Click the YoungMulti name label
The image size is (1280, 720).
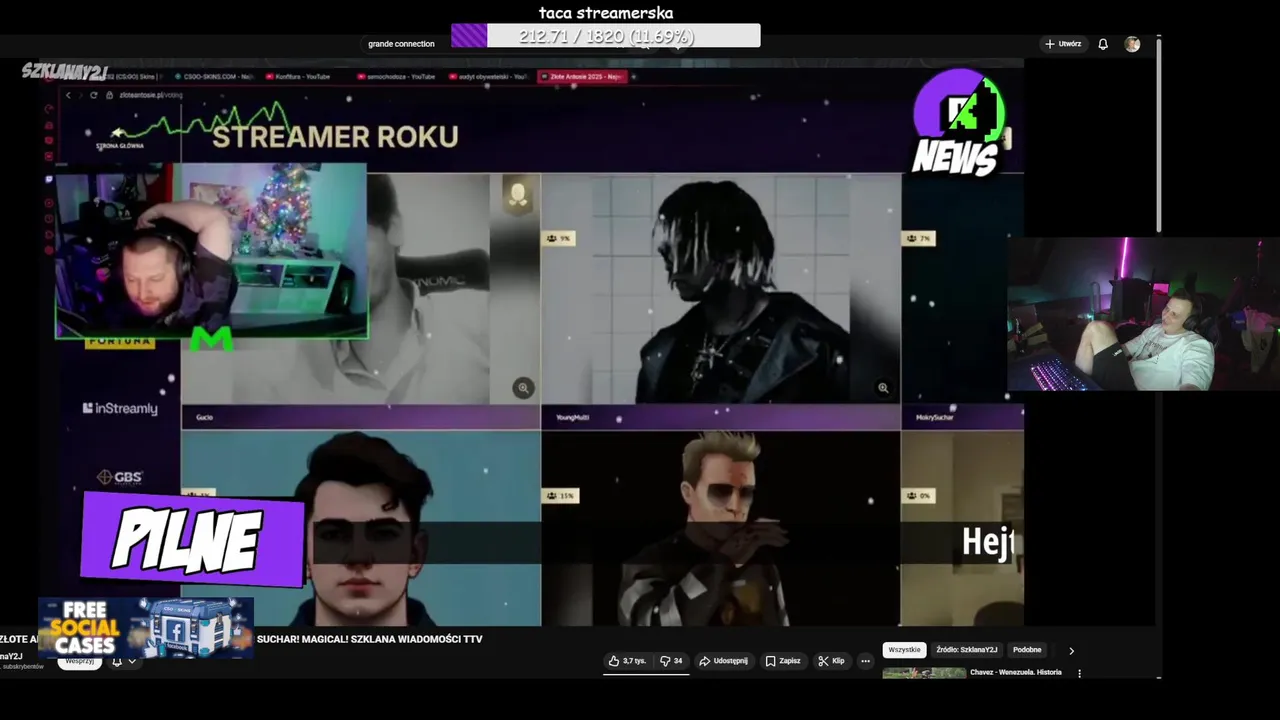pos(572,417)
